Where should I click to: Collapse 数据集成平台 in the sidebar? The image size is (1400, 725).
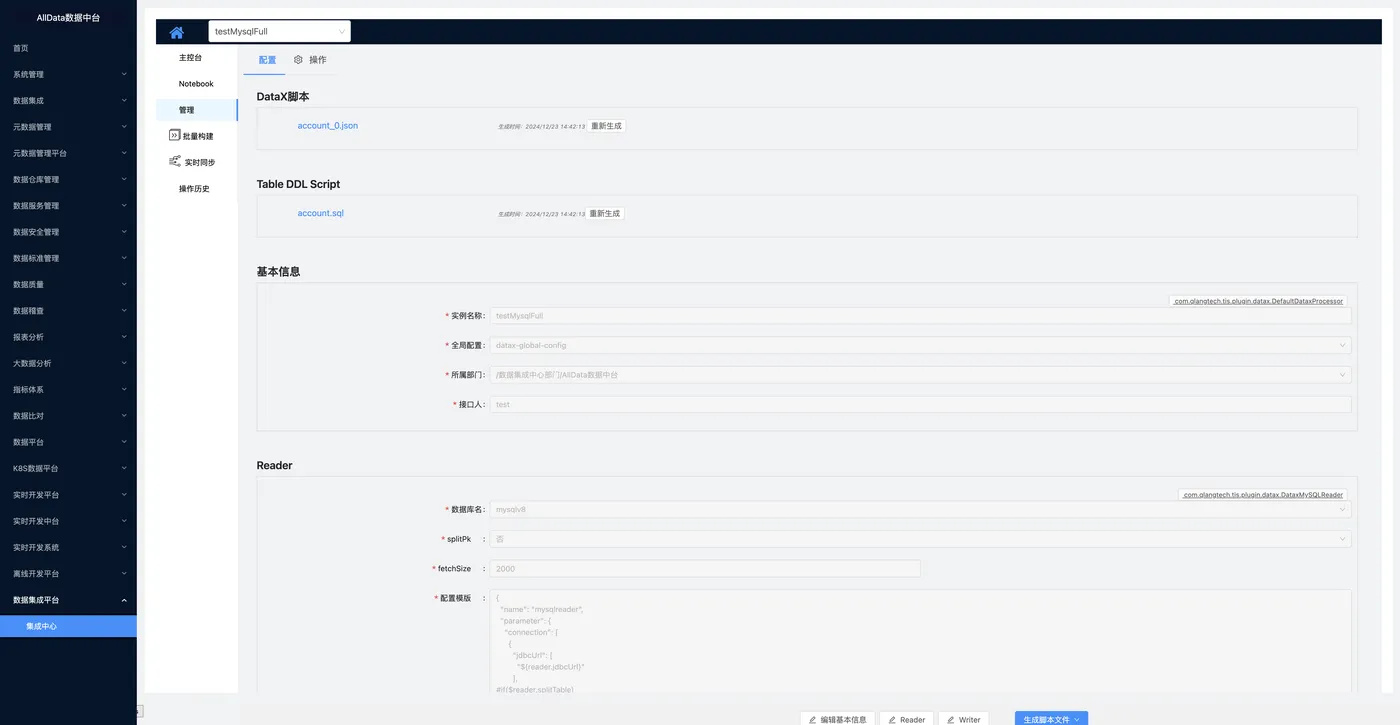pyautogui.click(x=68, y=600)
